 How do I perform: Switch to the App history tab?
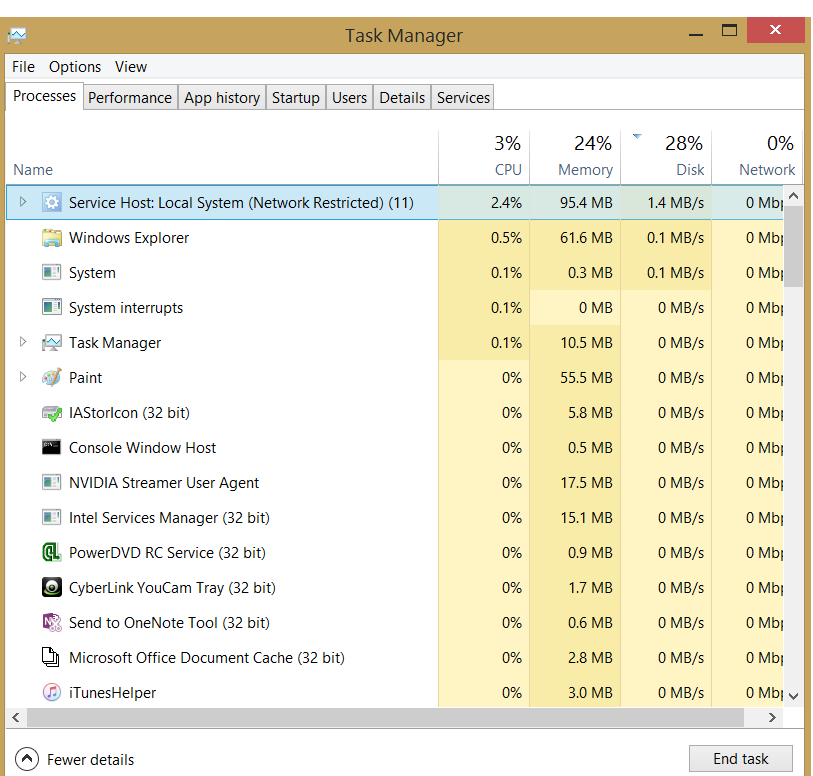(x=222, y=97)
